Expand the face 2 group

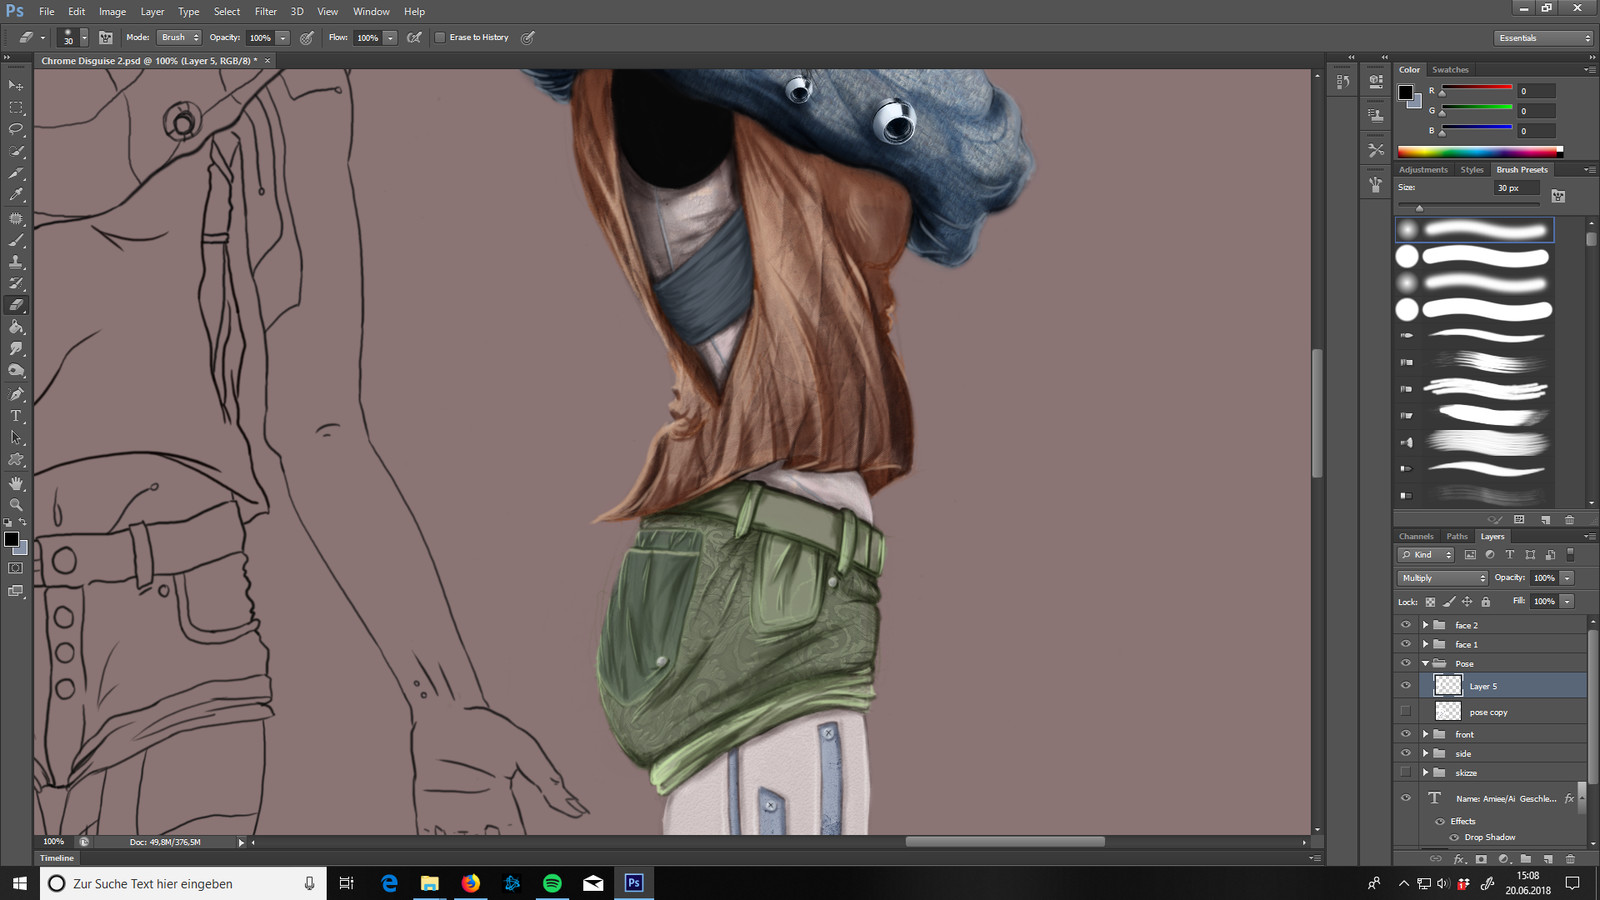coord(1425,625)
